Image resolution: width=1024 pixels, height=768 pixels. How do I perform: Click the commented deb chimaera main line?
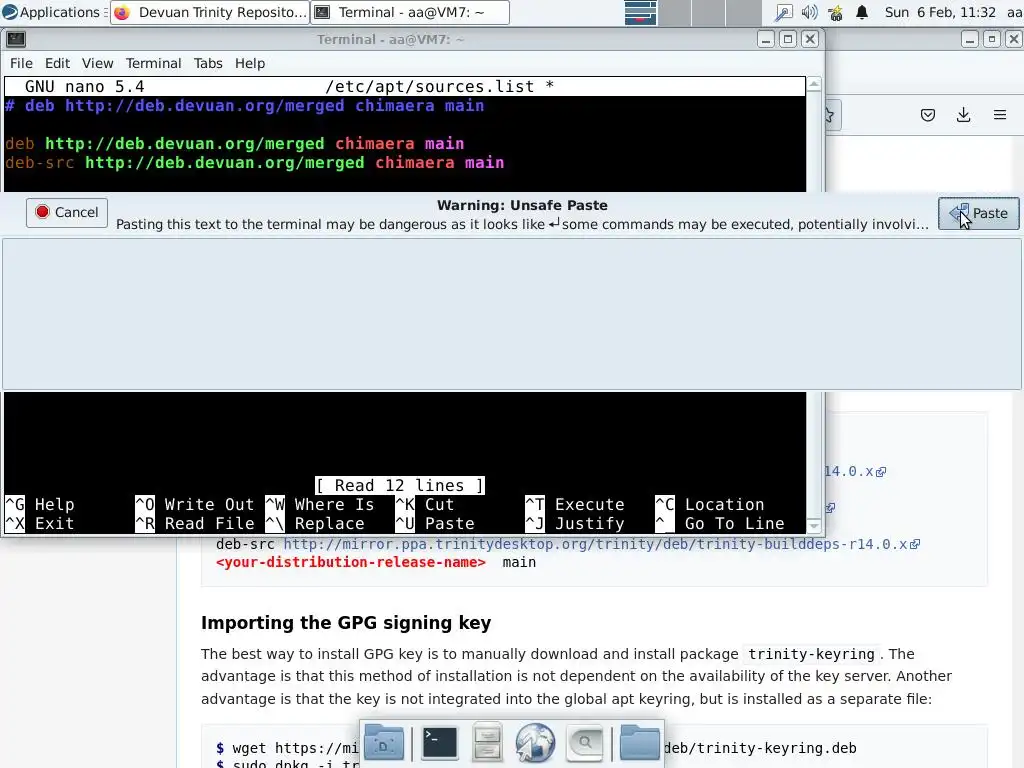click(245, 106)
